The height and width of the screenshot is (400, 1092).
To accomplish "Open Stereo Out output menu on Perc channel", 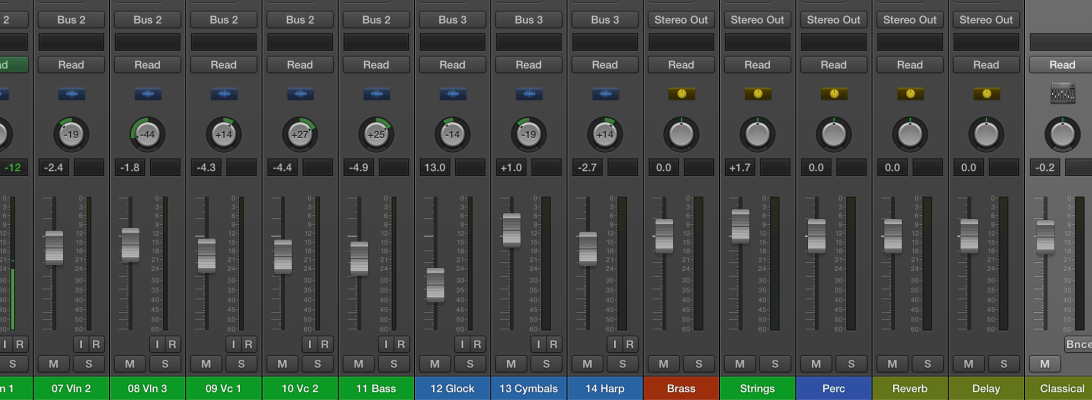I will click(833, 20).
